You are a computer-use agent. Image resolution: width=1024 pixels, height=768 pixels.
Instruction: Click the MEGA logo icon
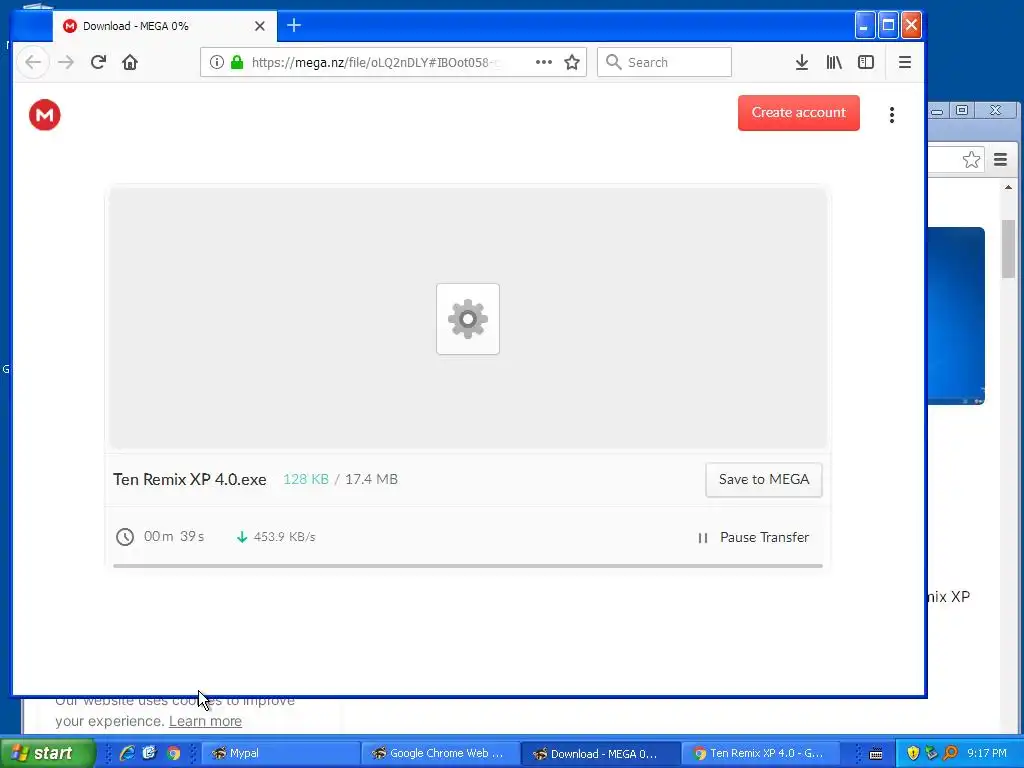click(44, 115)
